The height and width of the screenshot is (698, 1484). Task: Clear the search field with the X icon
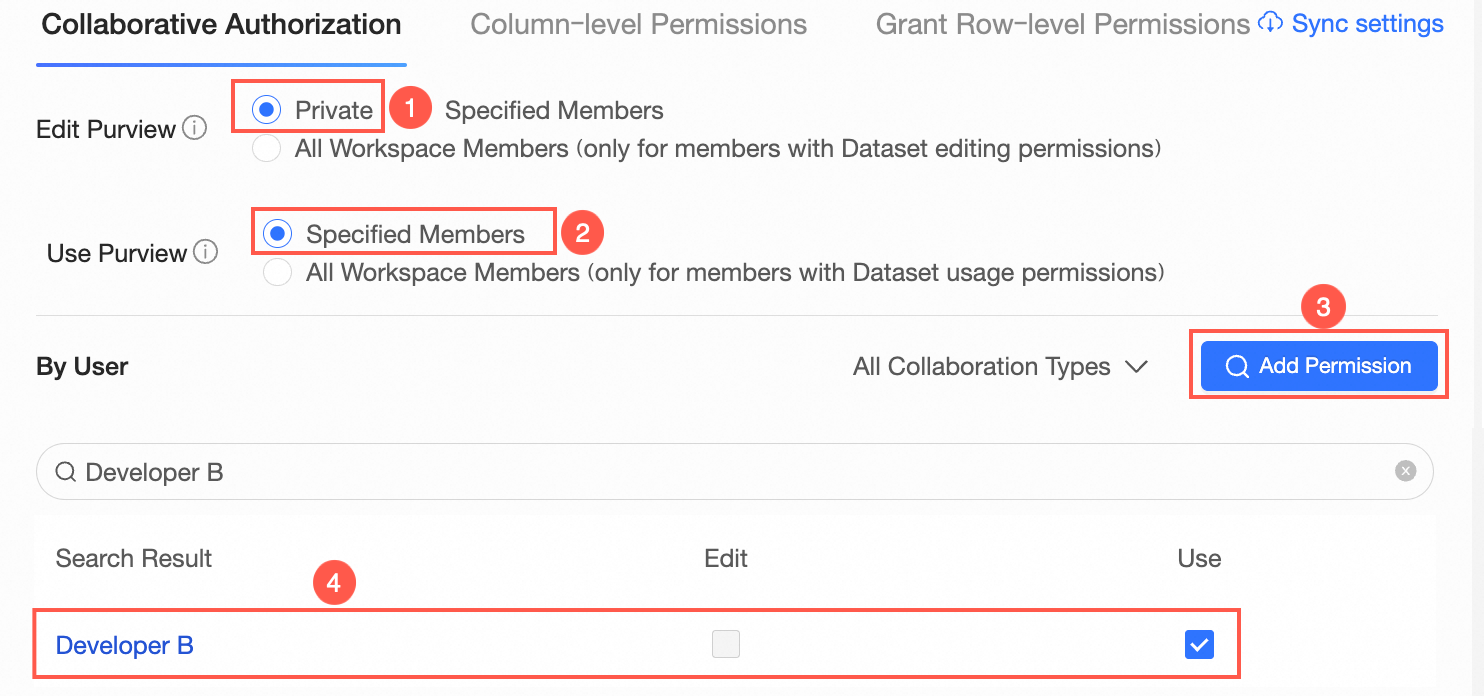pyautogui.click(x=1406, y=471)
